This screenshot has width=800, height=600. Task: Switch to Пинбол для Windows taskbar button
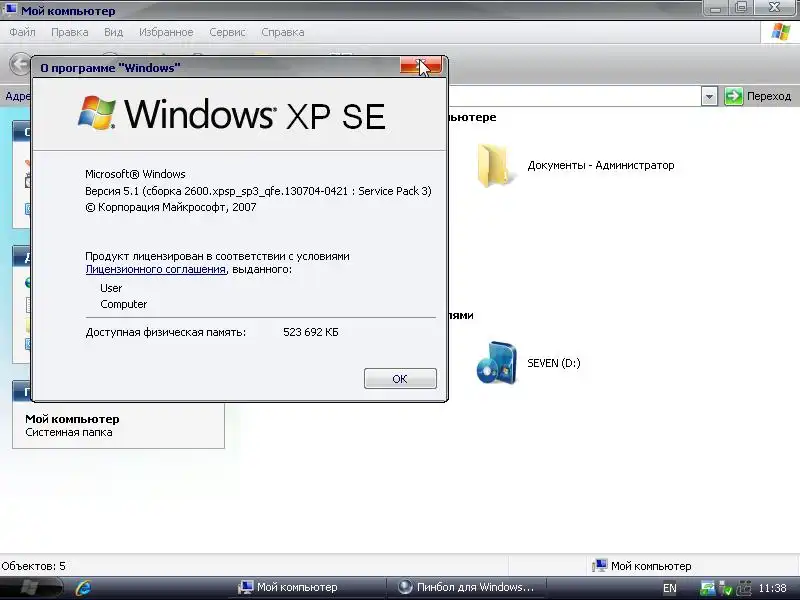[466, 587]
